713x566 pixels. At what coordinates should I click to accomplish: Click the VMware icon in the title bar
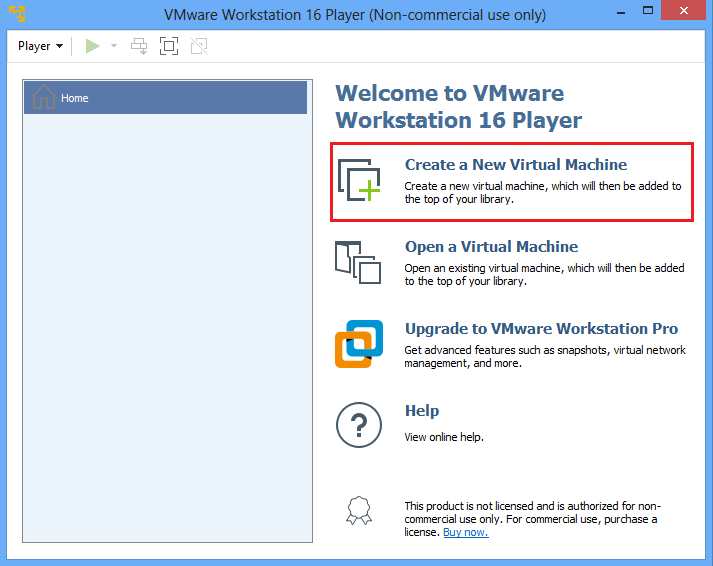tap(17, 14)
